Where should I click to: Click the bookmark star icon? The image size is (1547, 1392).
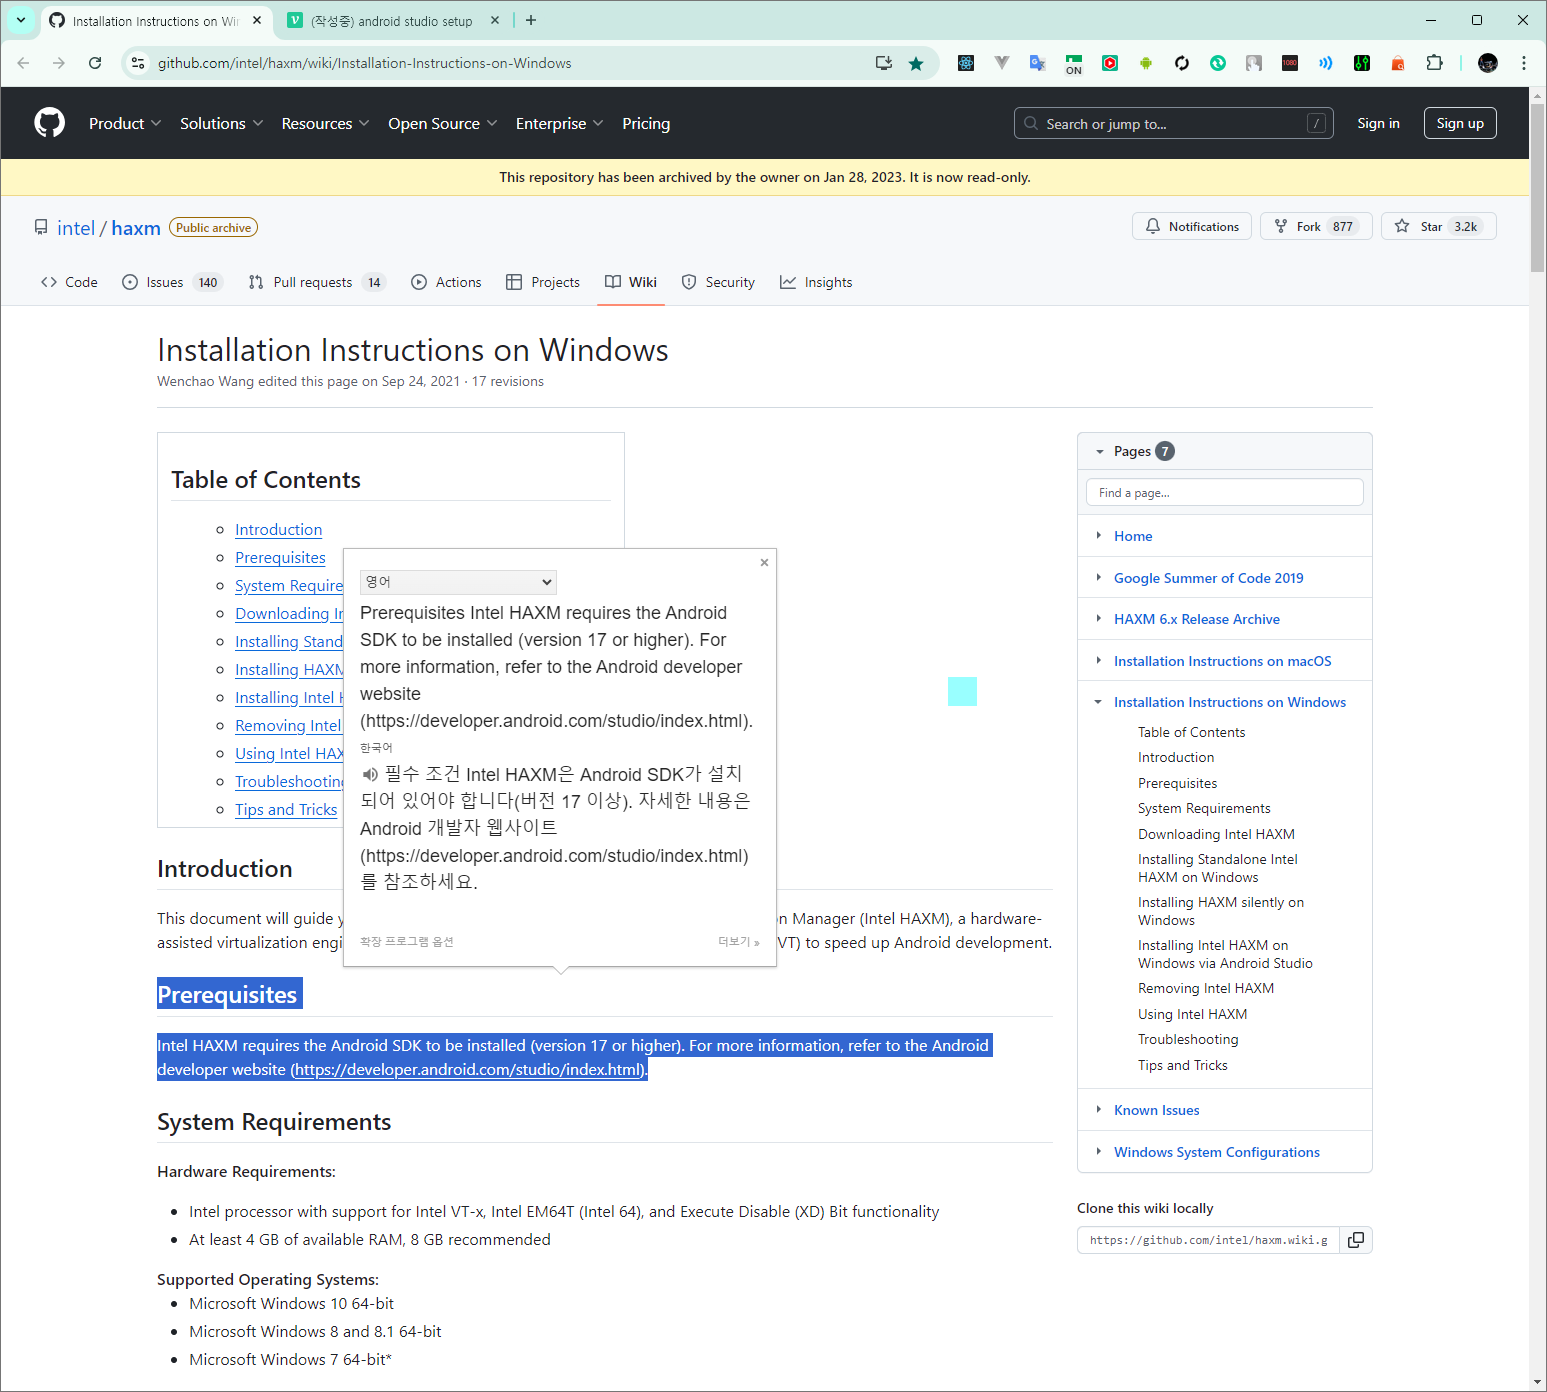pyautogui.click(x=916, y=63)
